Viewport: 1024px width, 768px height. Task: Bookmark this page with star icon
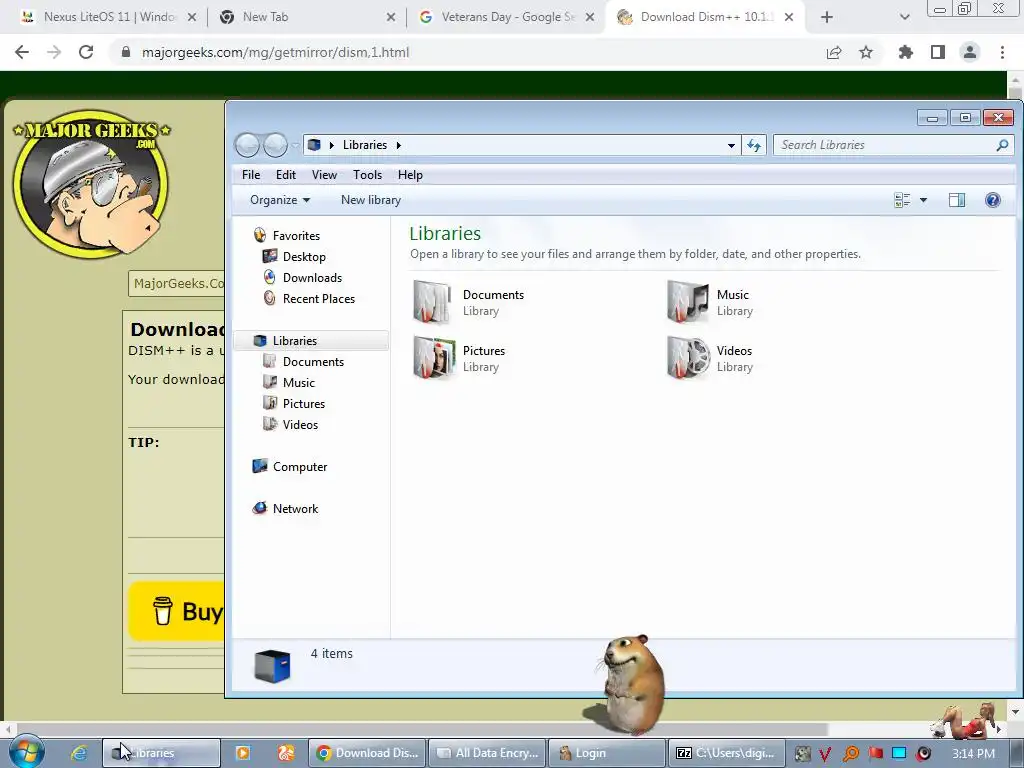866,52
